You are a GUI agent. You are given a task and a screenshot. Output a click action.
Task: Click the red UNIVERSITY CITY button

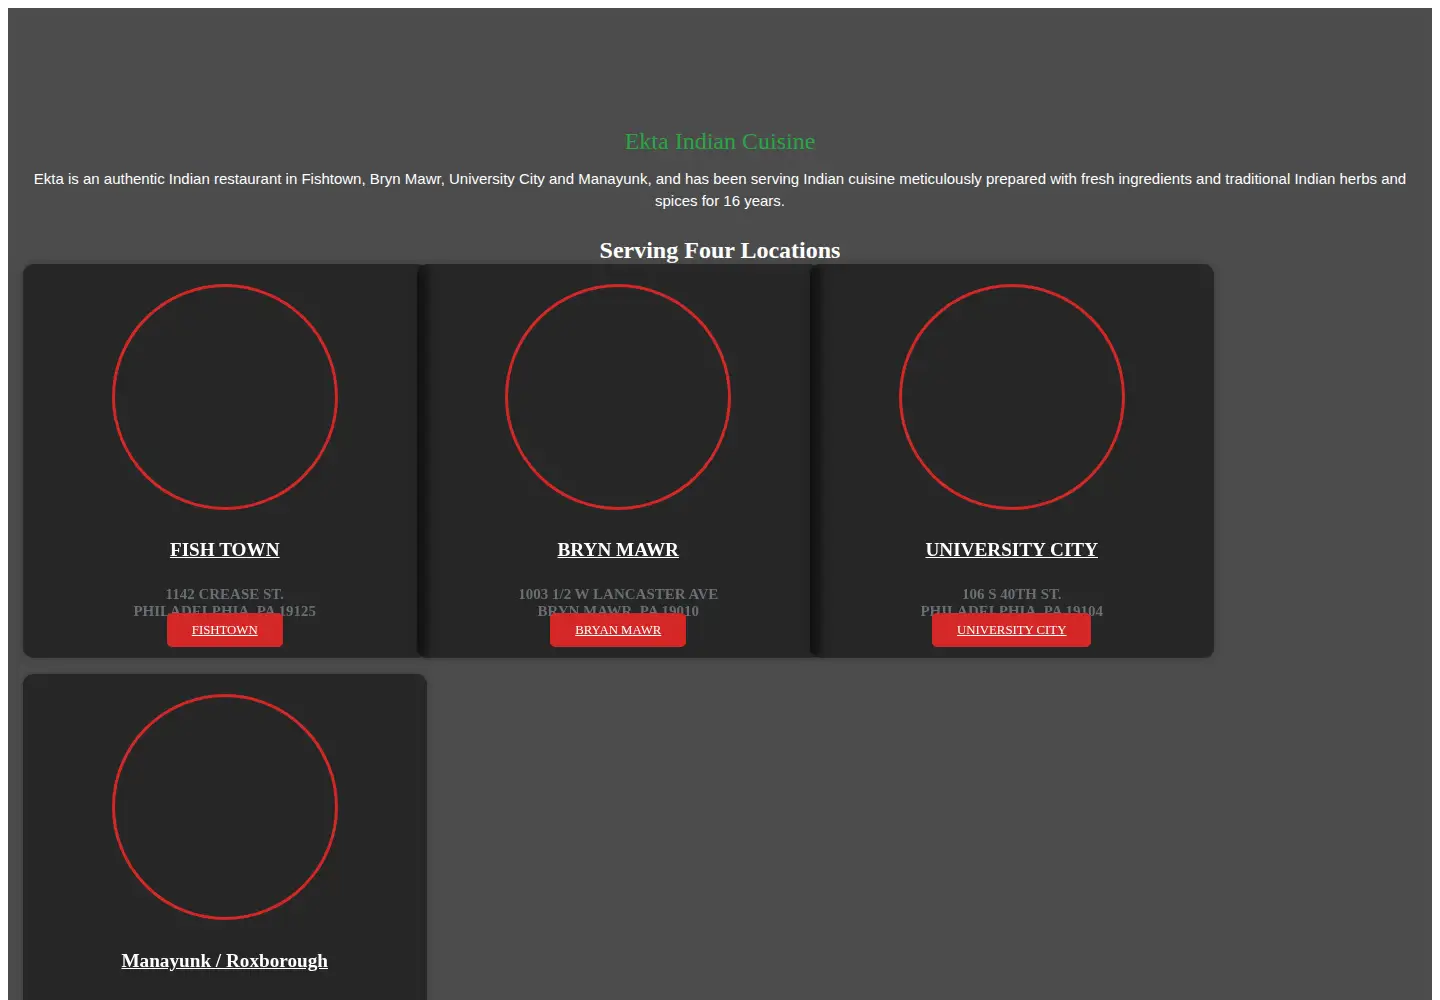(x=1011, y=630)
